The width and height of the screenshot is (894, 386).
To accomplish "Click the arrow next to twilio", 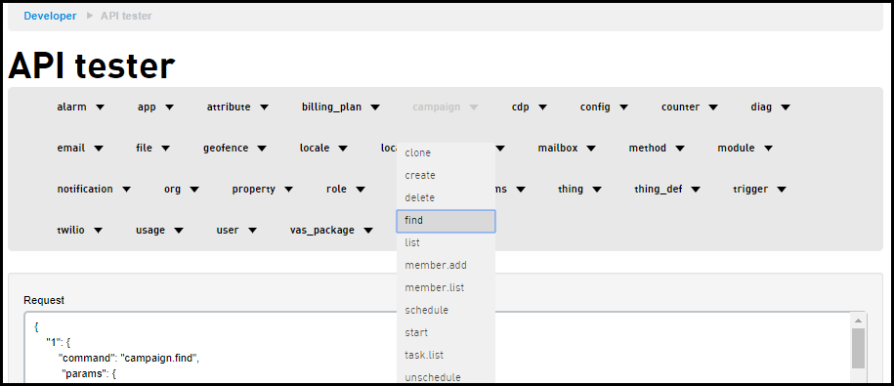I will 98,230.
